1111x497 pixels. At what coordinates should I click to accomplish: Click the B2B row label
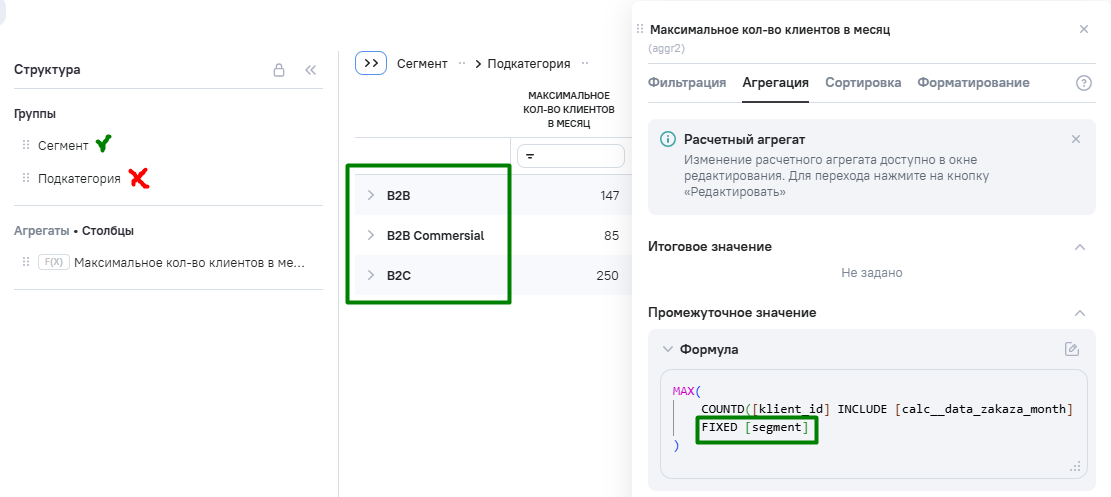[399, 196]
